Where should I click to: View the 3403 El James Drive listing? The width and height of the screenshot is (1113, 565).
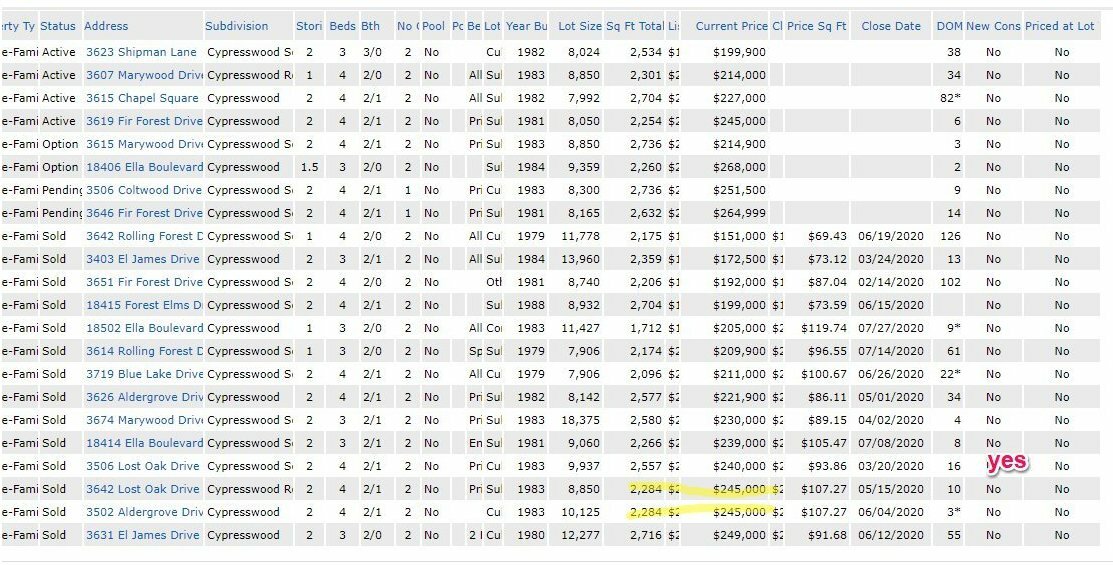[141, 259]
